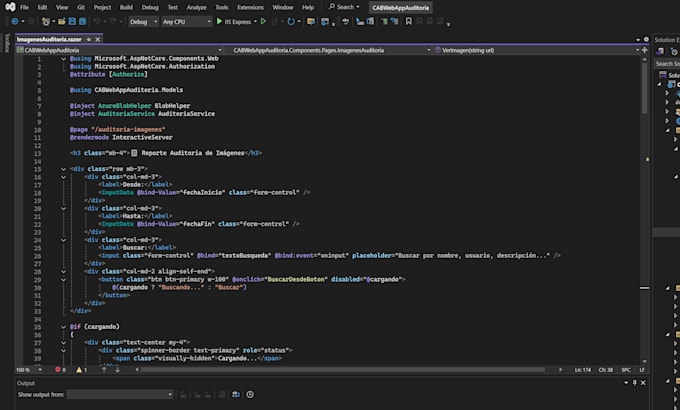Toggle word wrap icon in Output panel
Viewport: 680px width, 410px height.
tap(236, 394)
